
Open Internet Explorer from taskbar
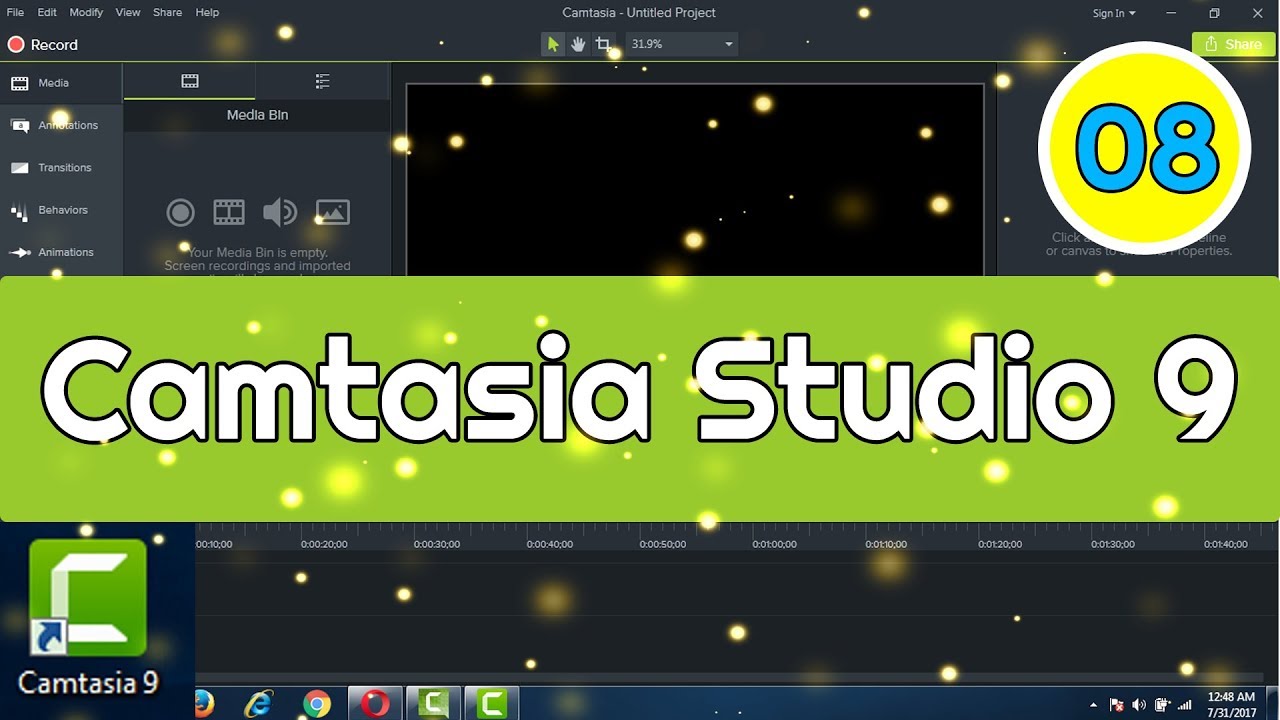pos(260,704)
